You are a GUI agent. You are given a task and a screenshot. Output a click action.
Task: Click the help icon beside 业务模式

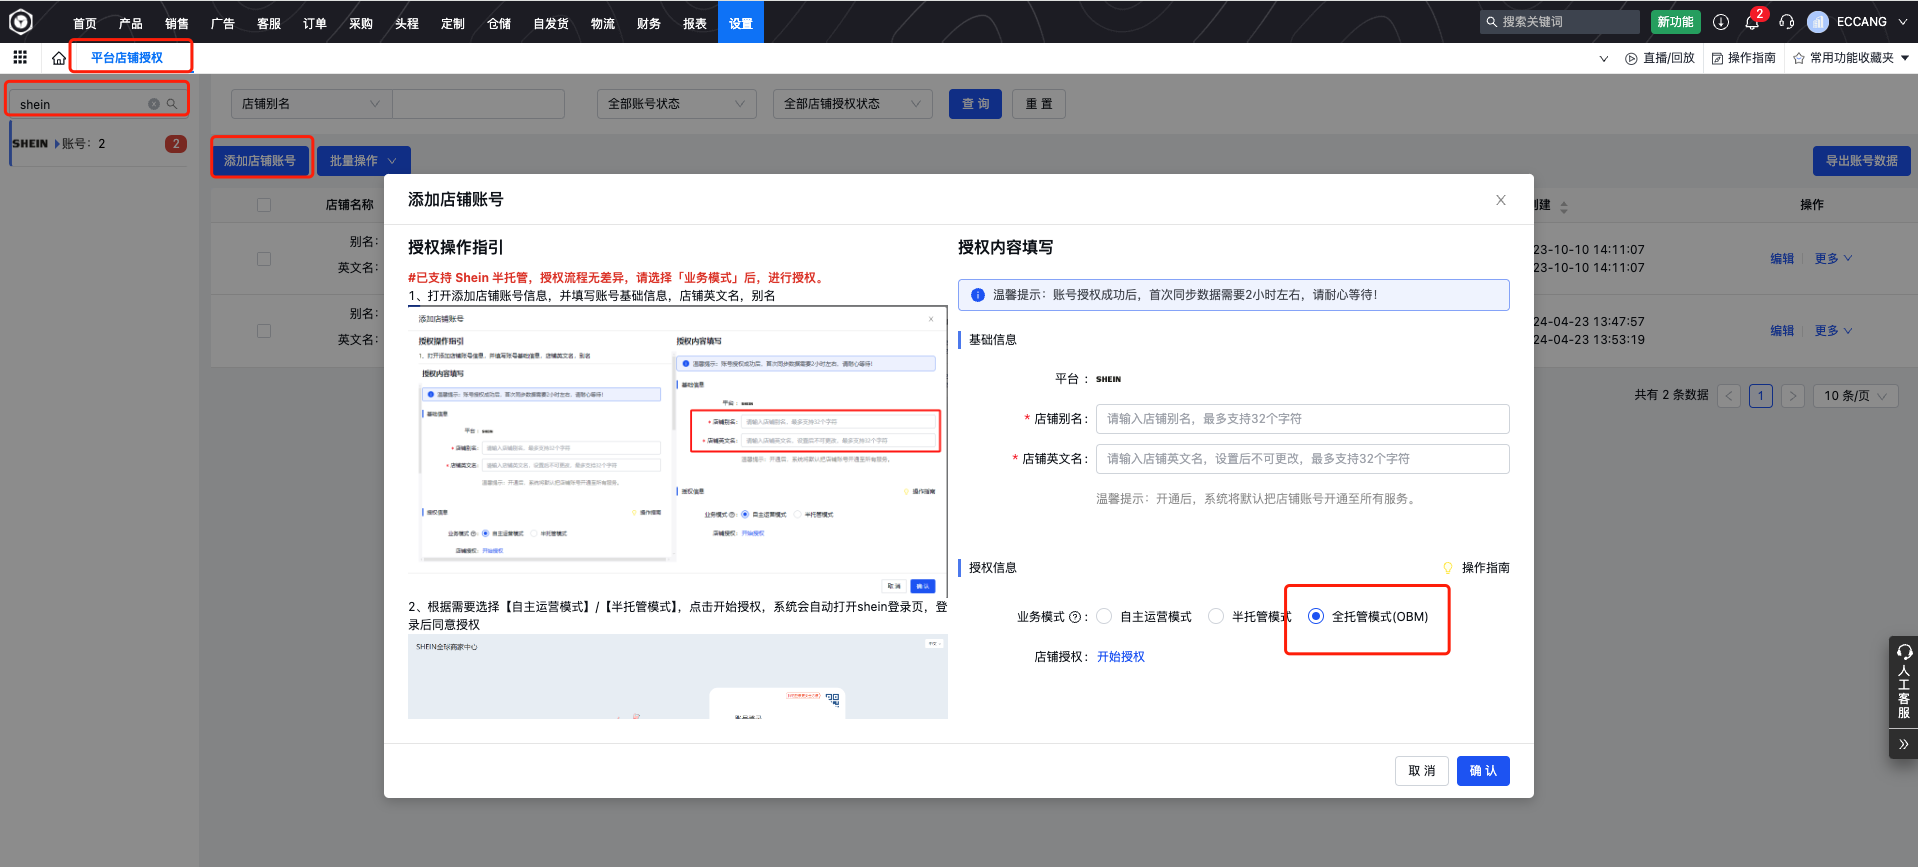tap(1075, 617)
